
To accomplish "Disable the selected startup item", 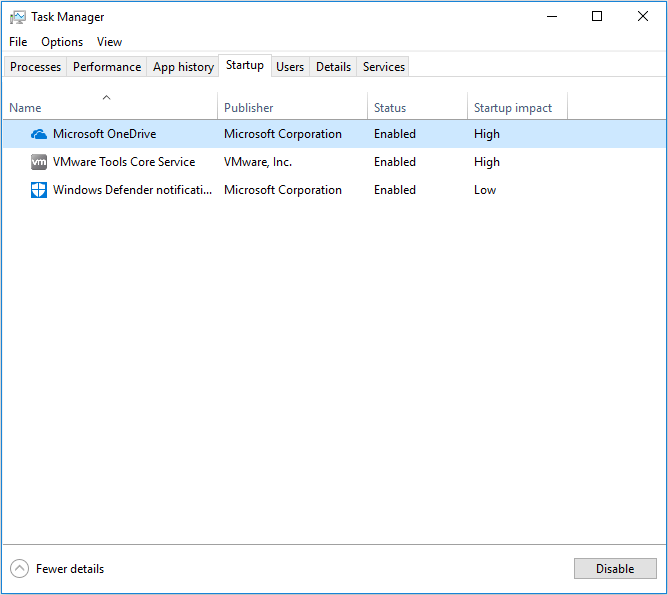I will (x=615, y=569).
